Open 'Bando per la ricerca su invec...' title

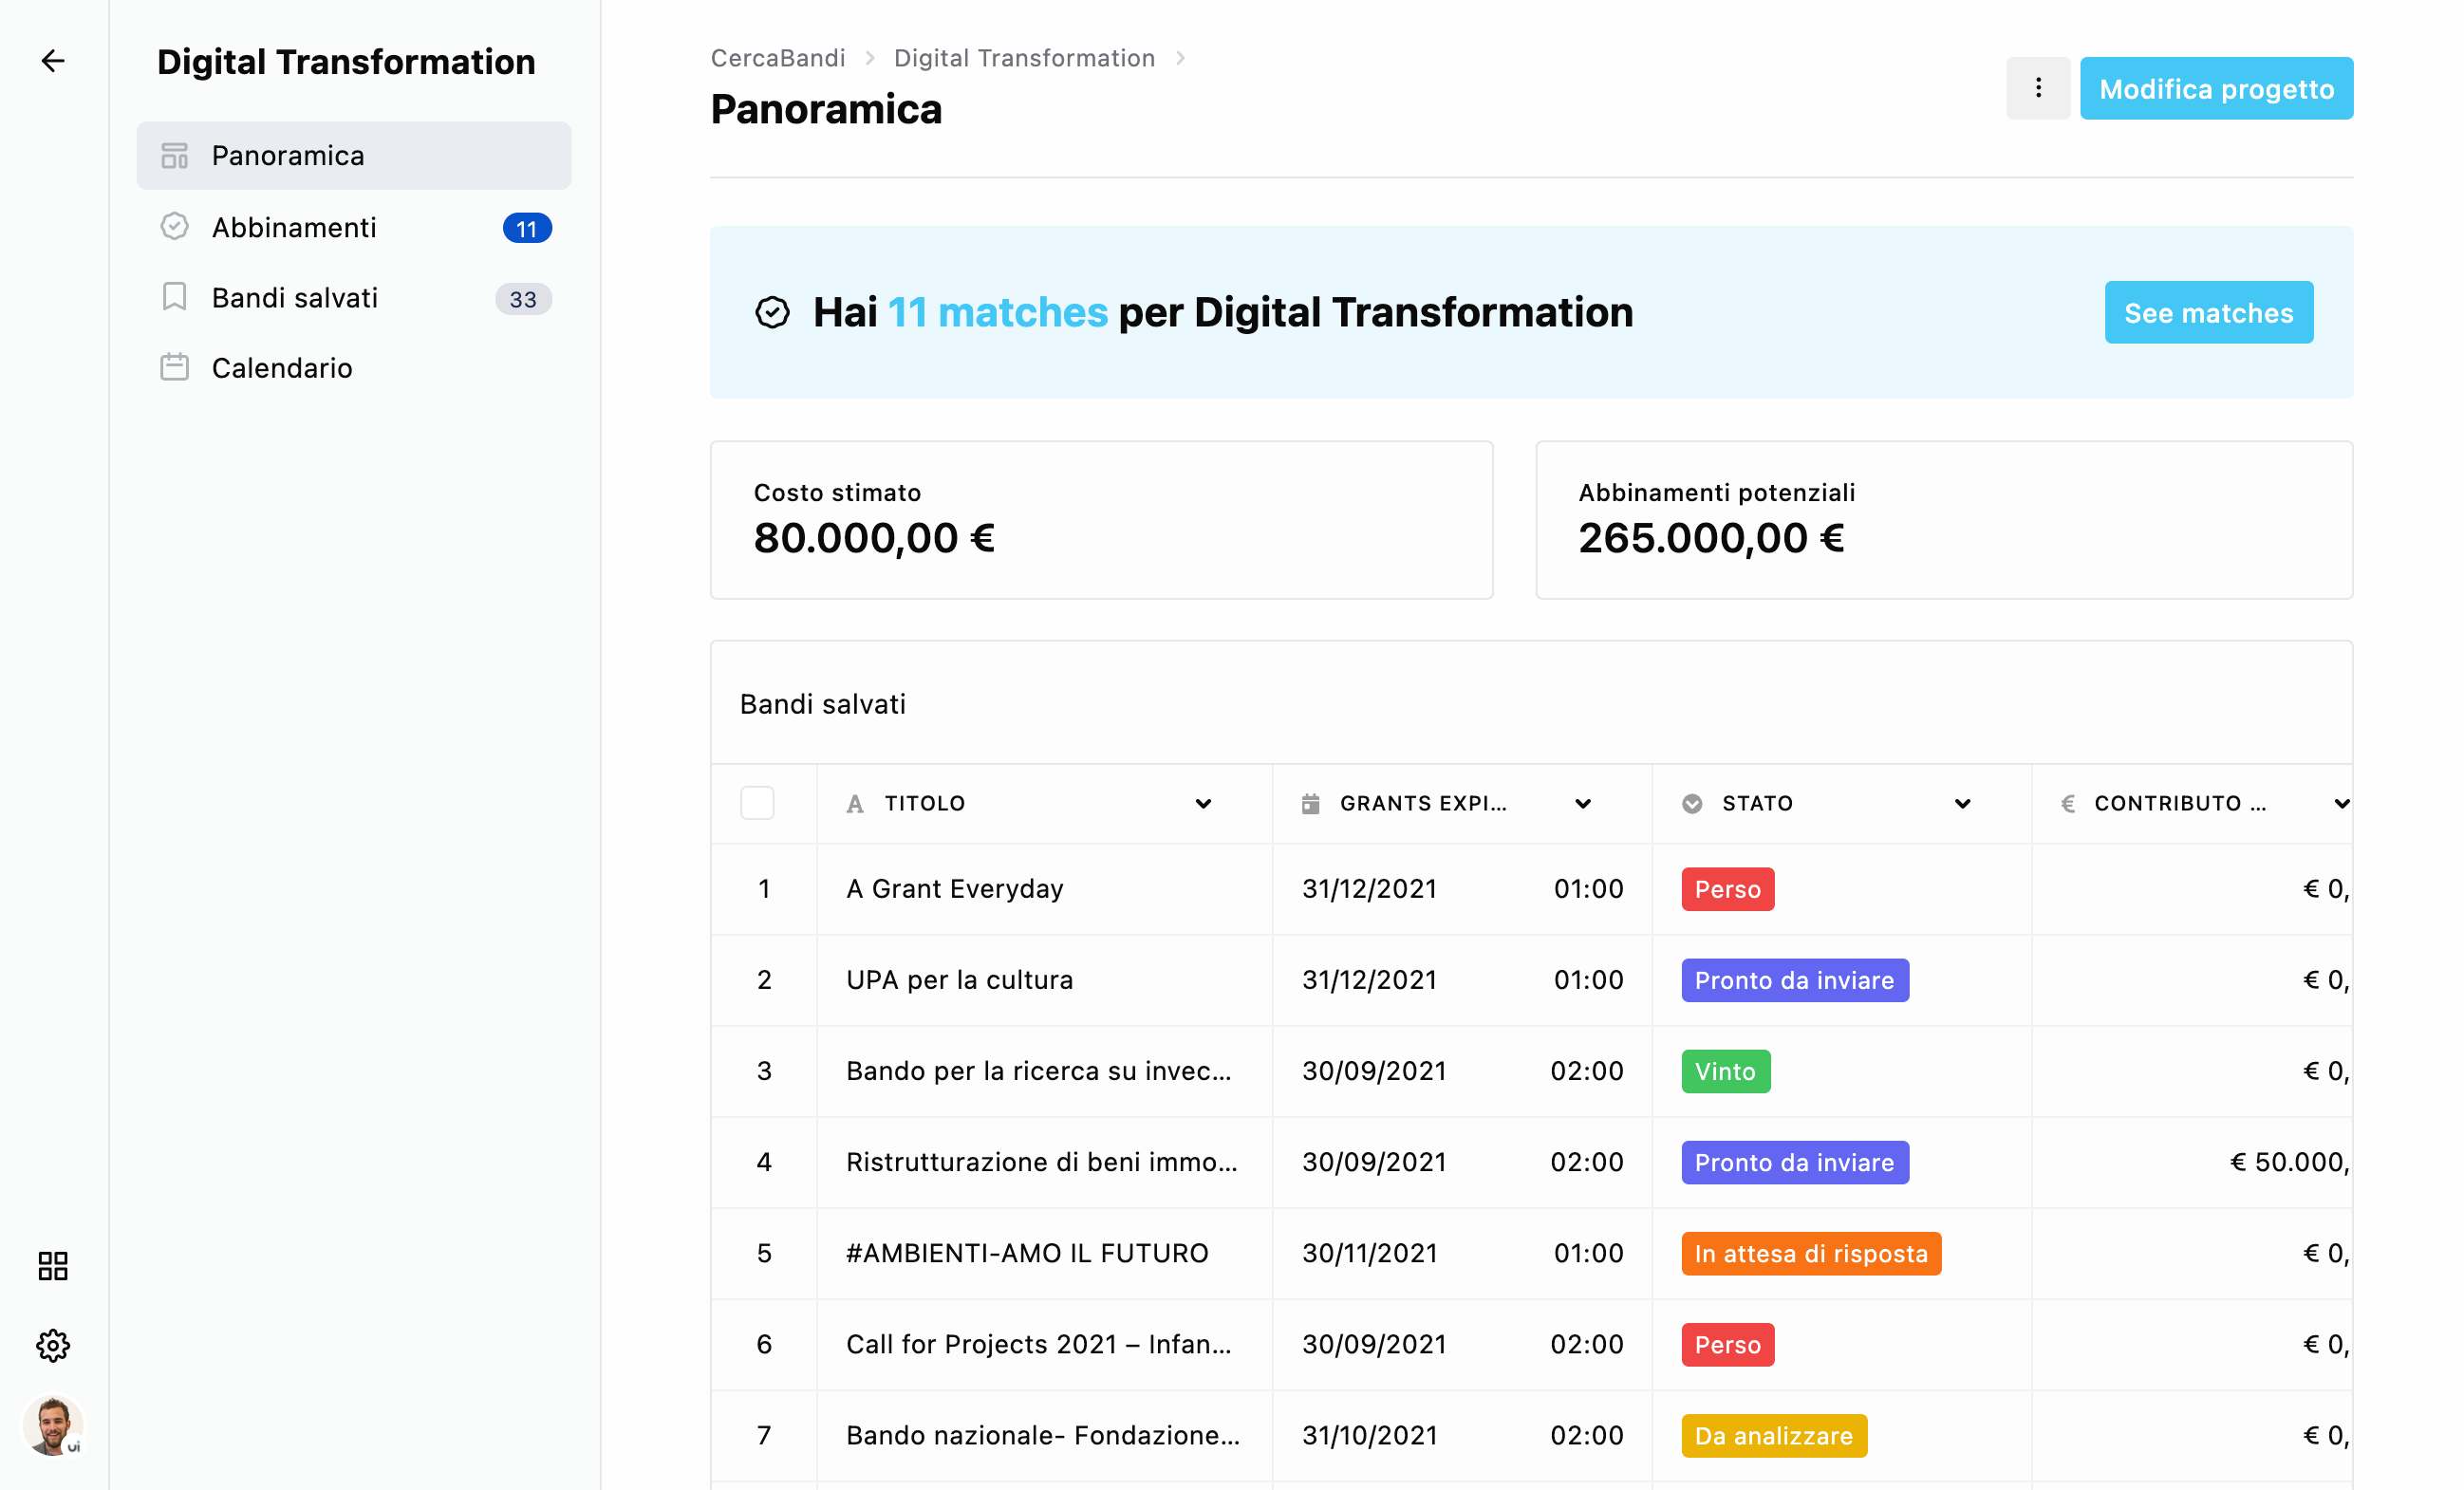click(x=1039, y=1071)
